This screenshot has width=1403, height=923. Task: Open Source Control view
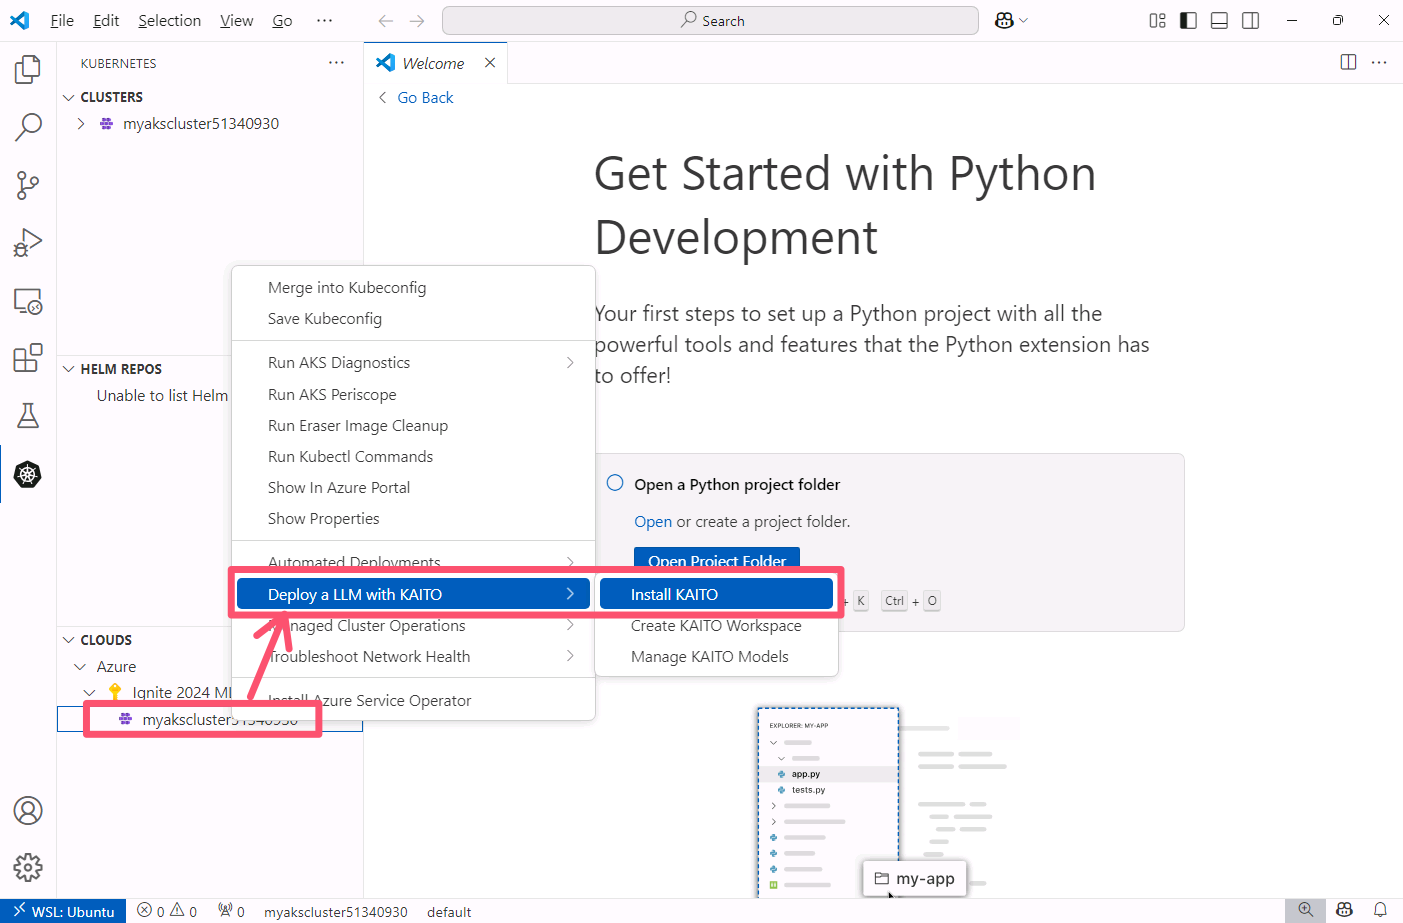tap(28, 185)
